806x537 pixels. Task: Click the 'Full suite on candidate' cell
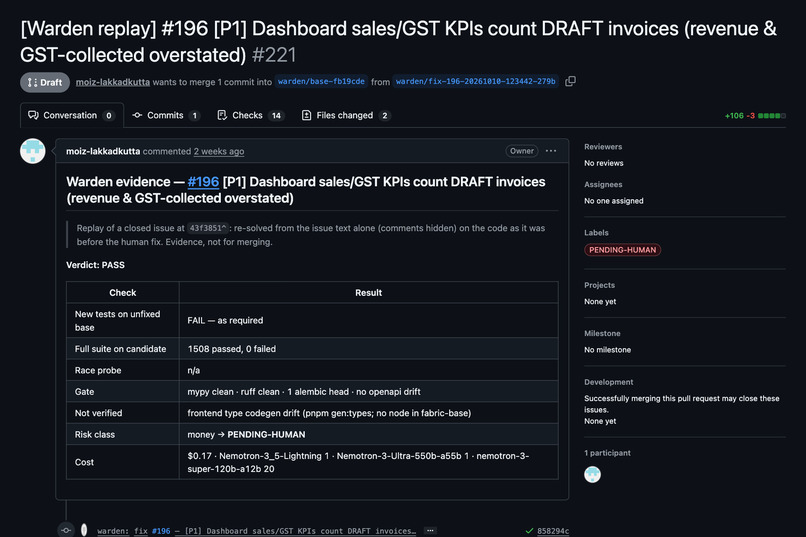(123, 348)
